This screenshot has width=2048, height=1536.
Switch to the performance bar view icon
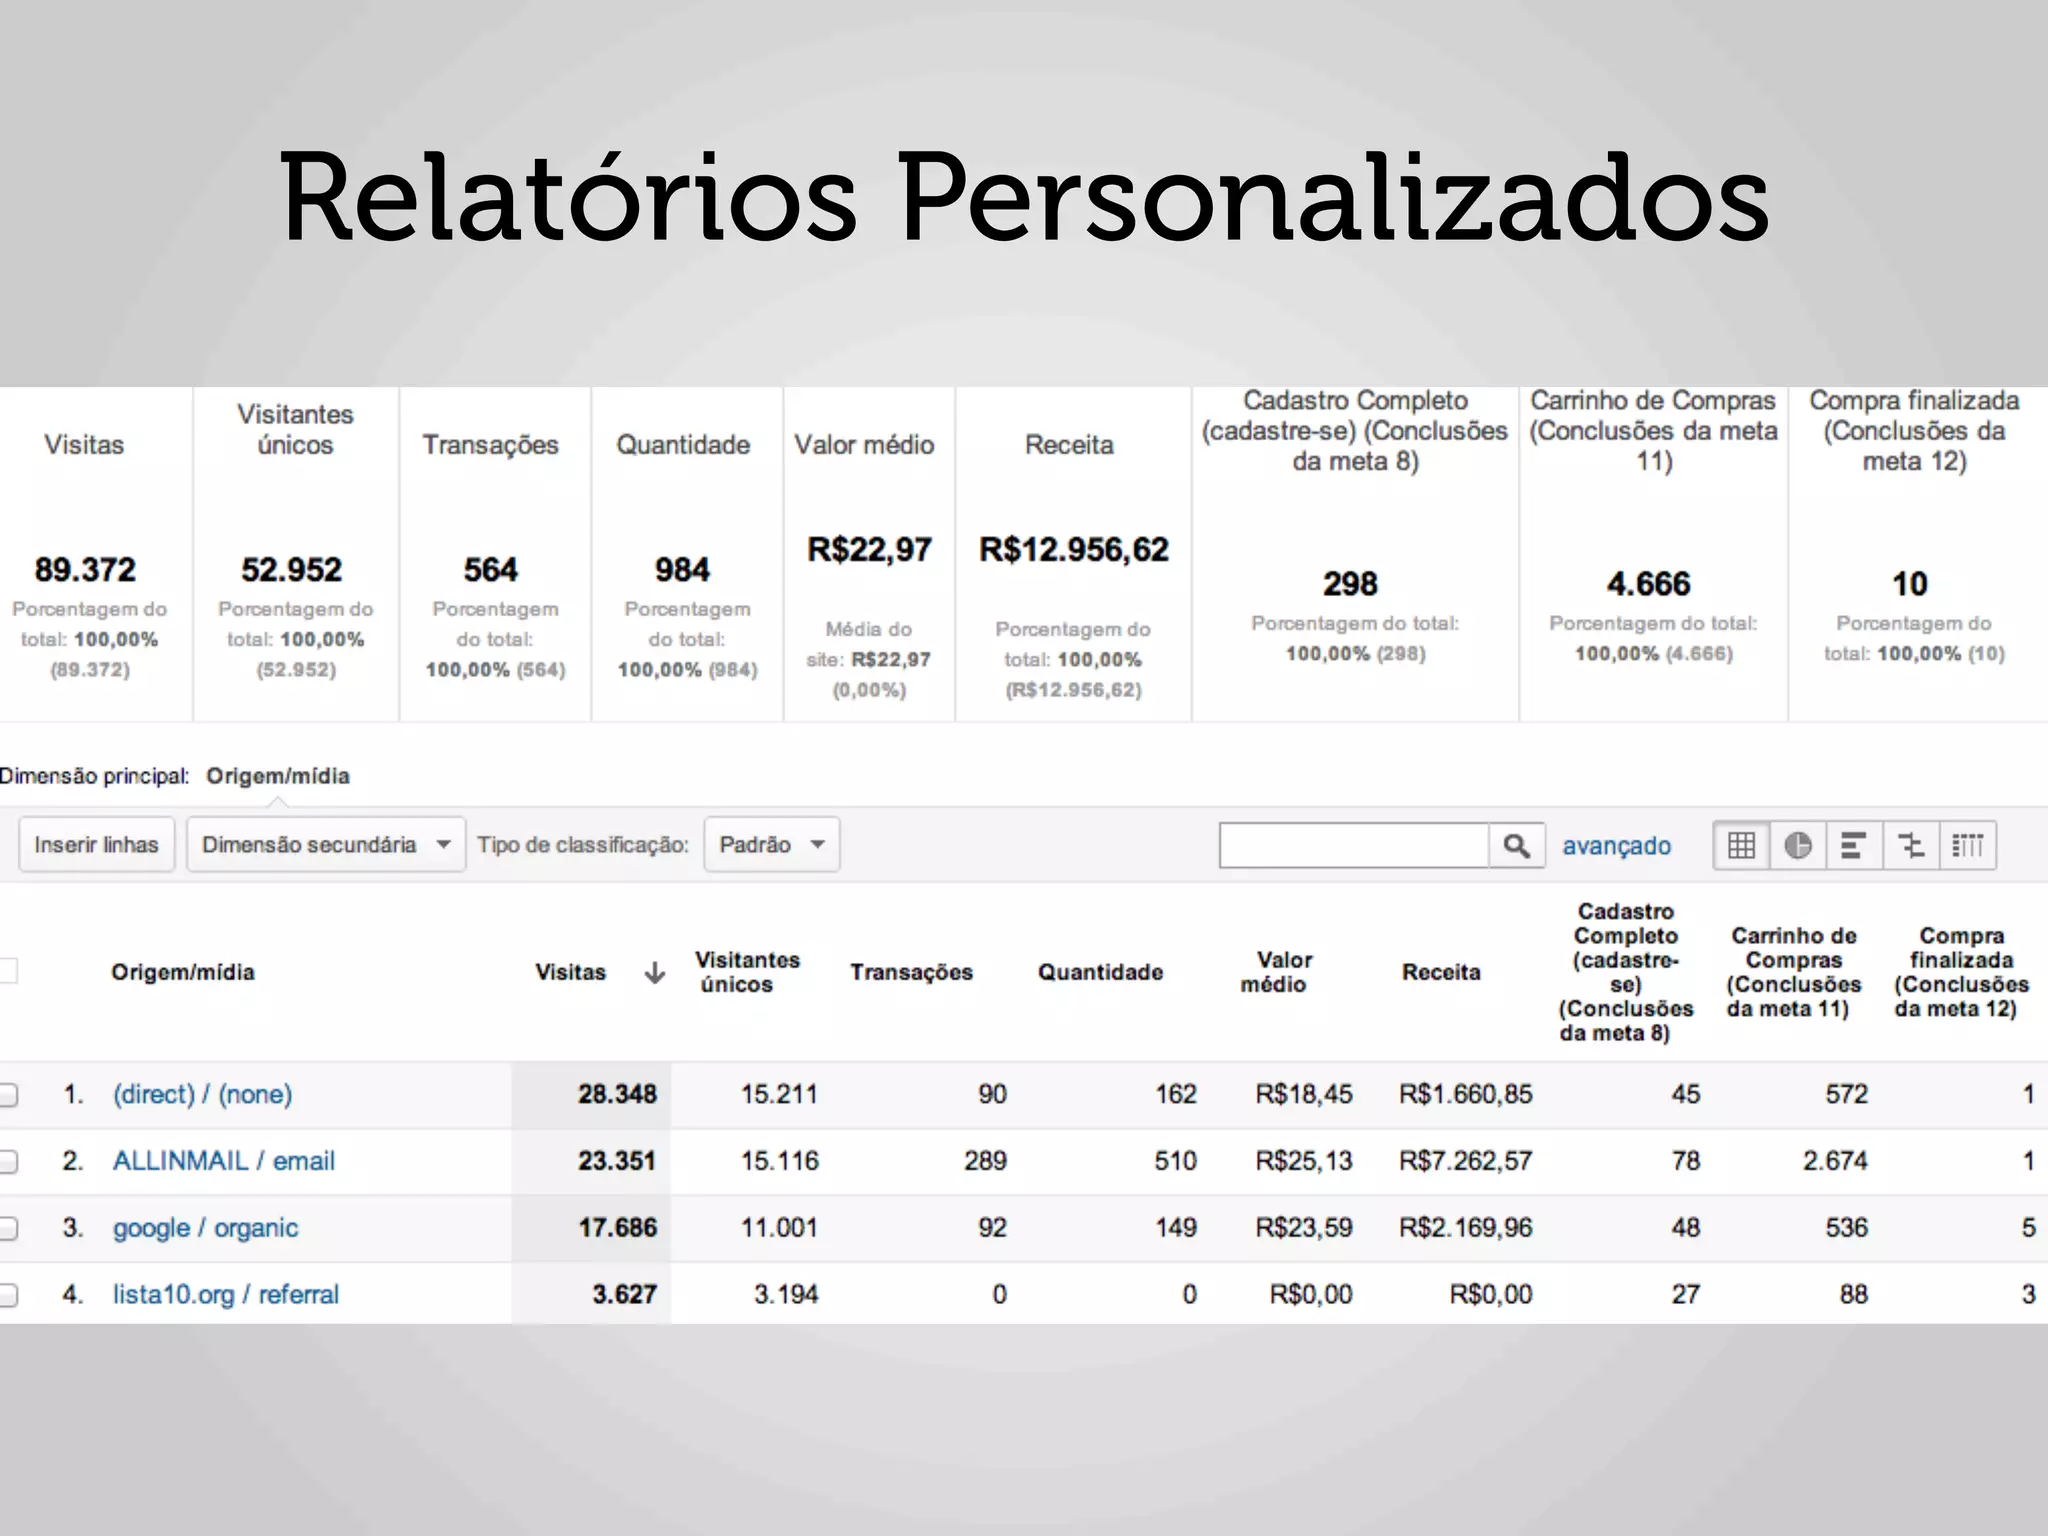1853,845
